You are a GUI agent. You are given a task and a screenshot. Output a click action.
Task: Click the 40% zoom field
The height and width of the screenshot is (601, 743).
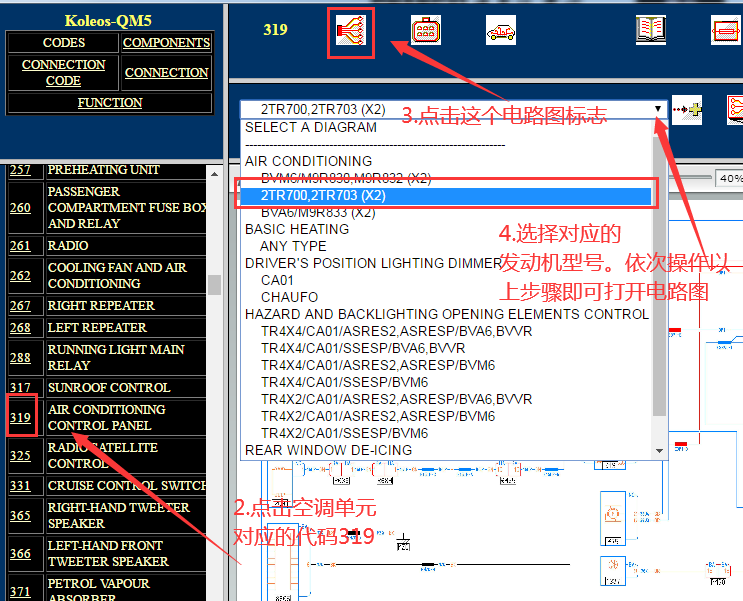point(730,178)
